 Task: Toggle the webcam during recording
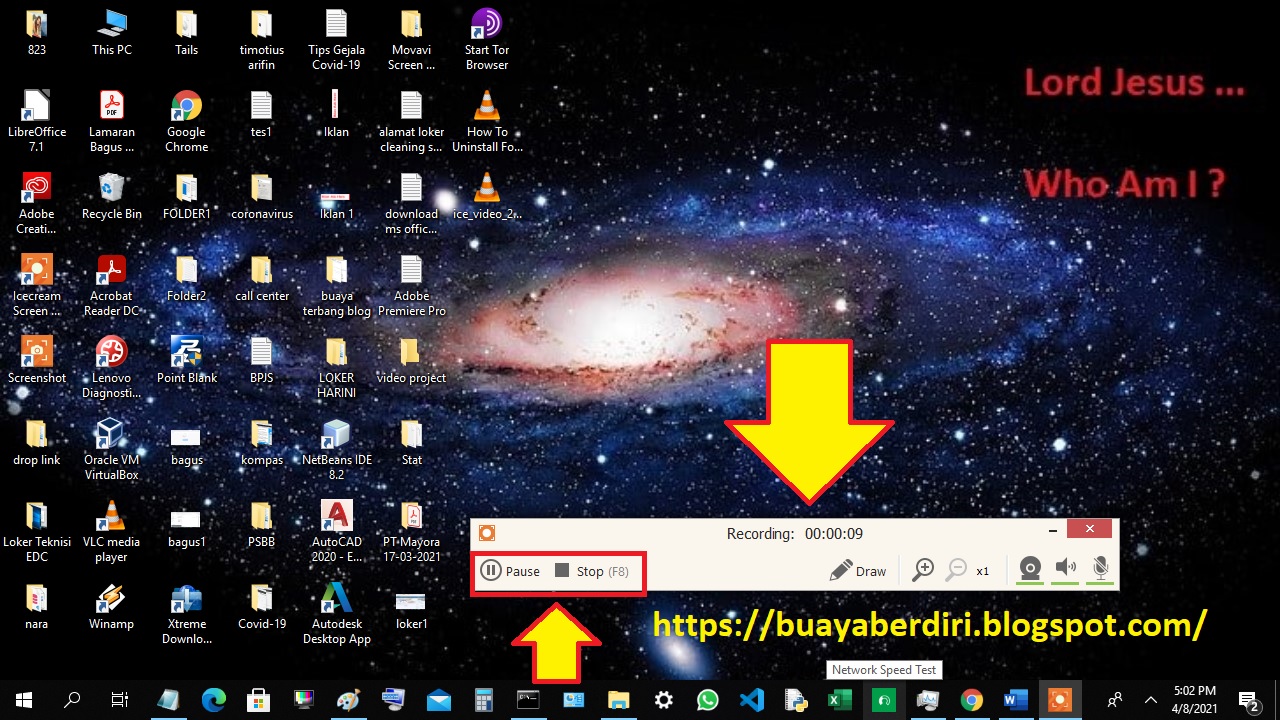(x=1029, y=570)
